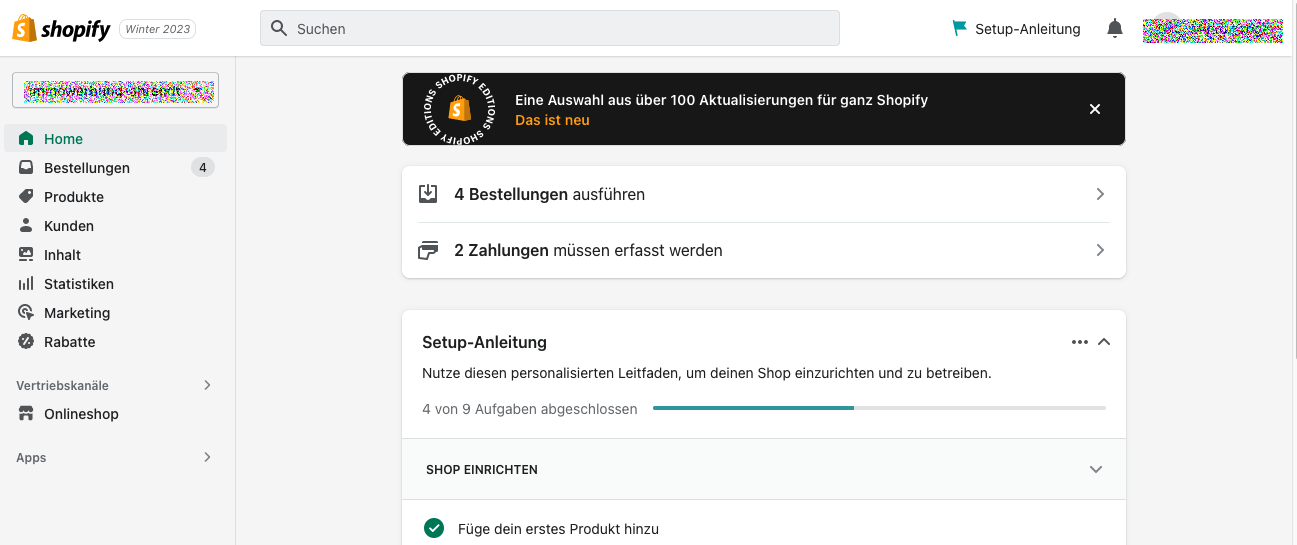This screenshot has height=545, width=1297.
Task: Click the payment cards icon beside Zahlungen
Action: pyautogui.click(x=428, y=250)
